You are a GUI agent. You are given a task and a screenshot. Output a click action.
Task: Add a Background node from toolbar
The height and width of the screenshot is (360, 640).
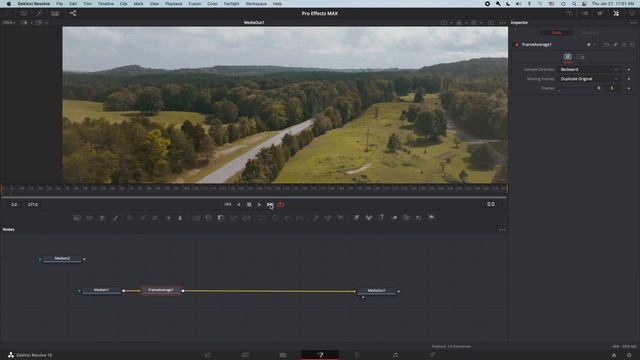click(77, 218)
